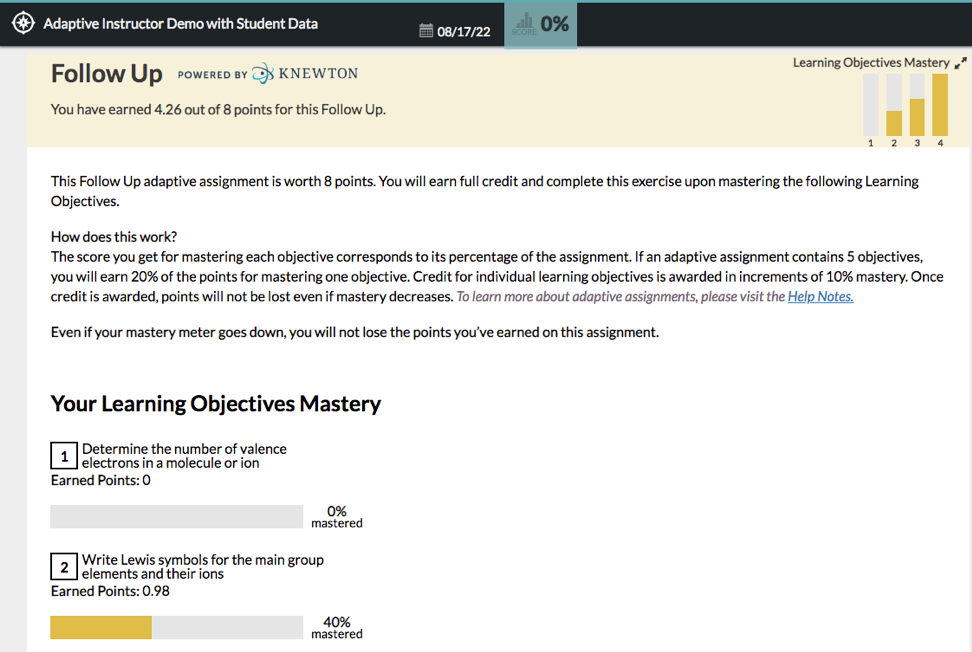Select the Write Lewis symbols objective text
Image resolution: width=972 pixels, height=652 pixels.
(x=203, y=566)
